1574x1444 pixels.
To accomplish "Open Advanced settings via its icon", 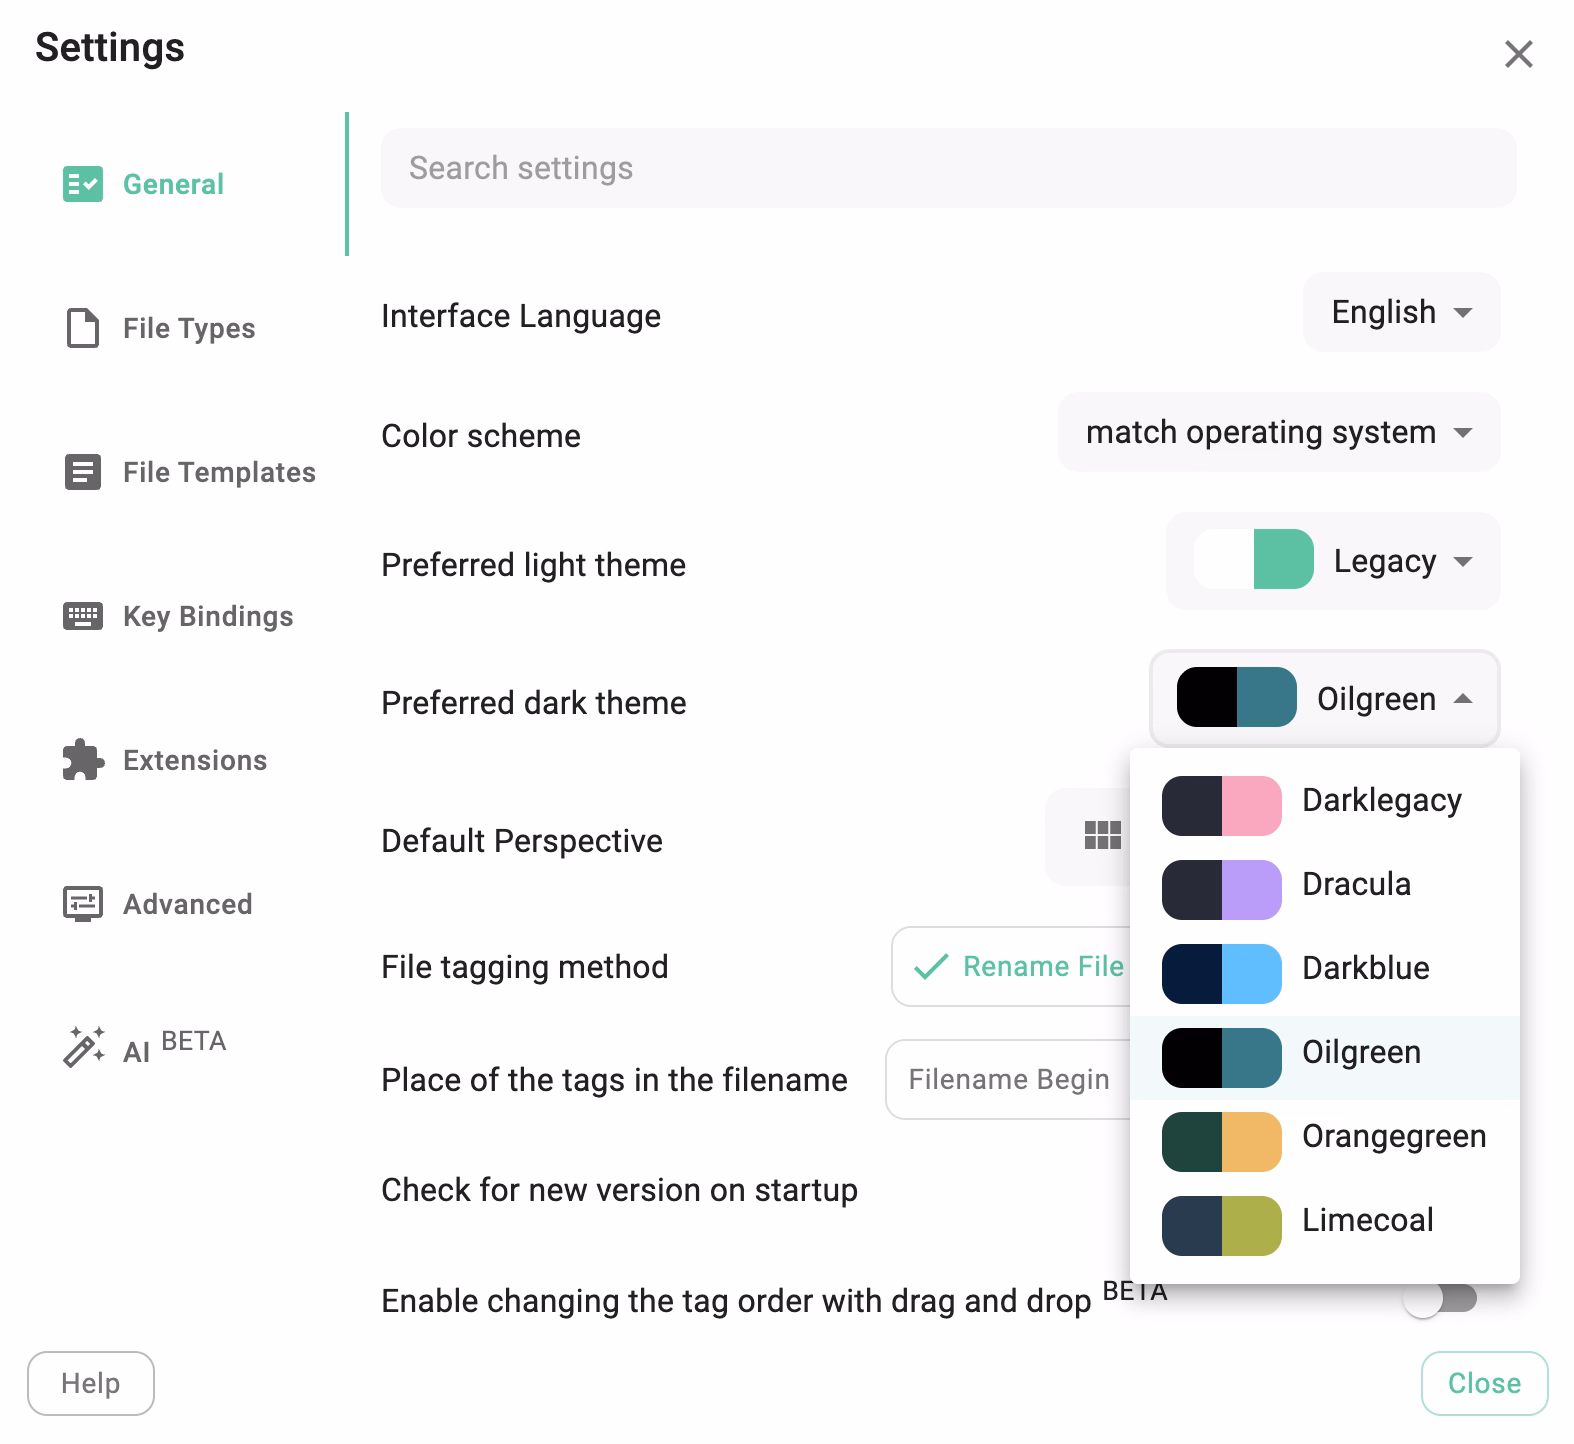I will (84, 903).
